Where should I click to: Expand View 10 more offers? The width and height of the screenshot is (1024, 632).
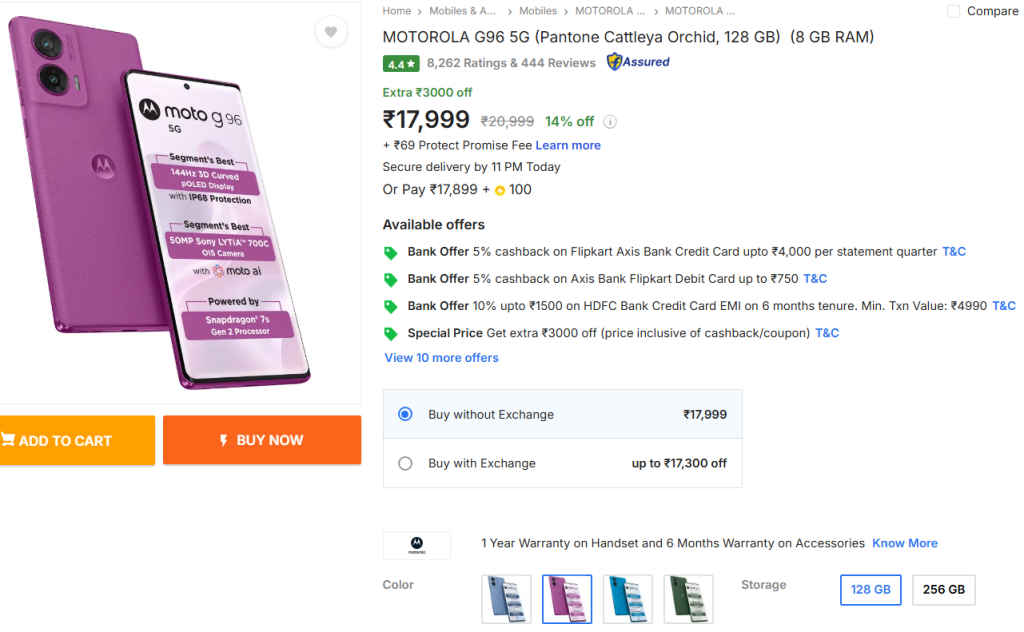pyautogui.click(x=441, y=358)
